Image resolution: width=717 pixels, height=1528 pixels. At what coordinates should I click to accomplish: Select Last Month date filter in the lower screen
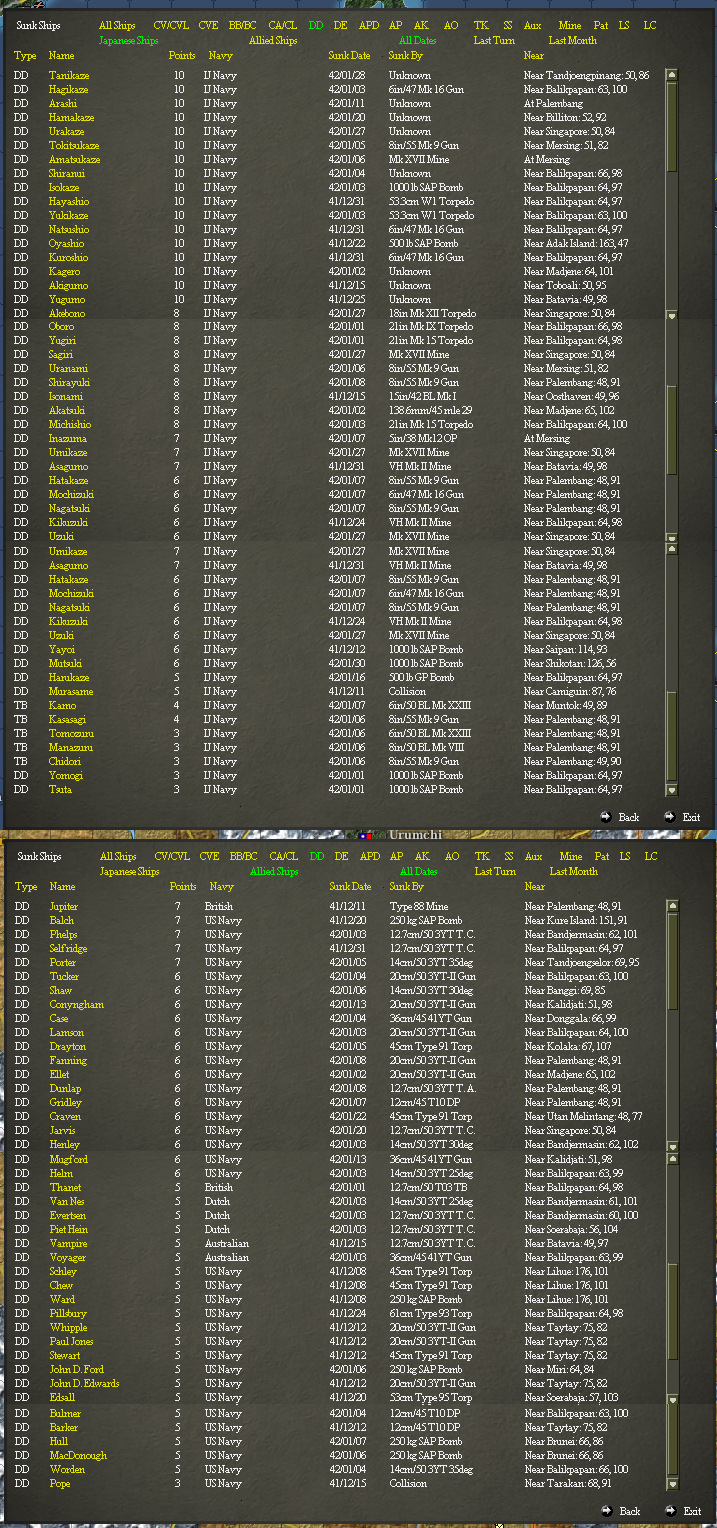click(573, 872)
